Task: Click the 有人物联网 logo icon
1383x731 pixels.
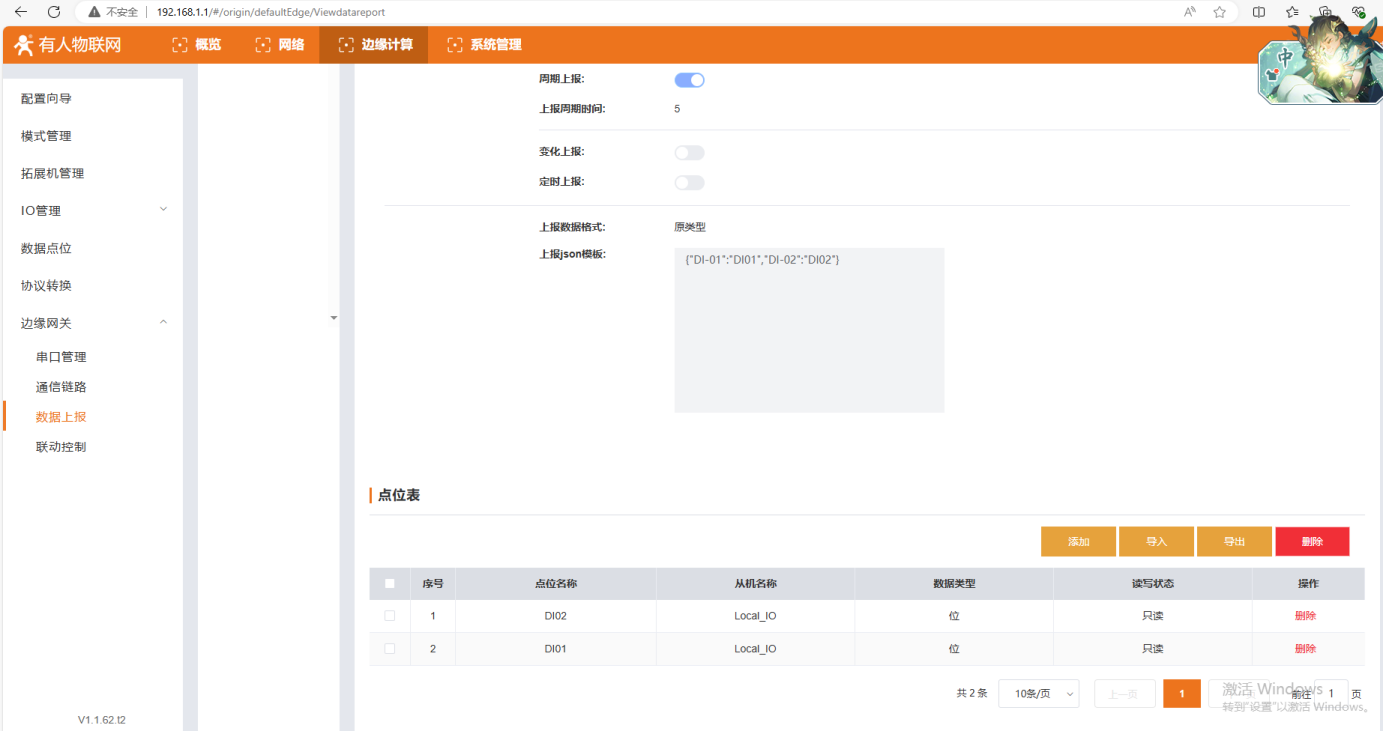Action: pyautogui.click(x=24, y=45)
